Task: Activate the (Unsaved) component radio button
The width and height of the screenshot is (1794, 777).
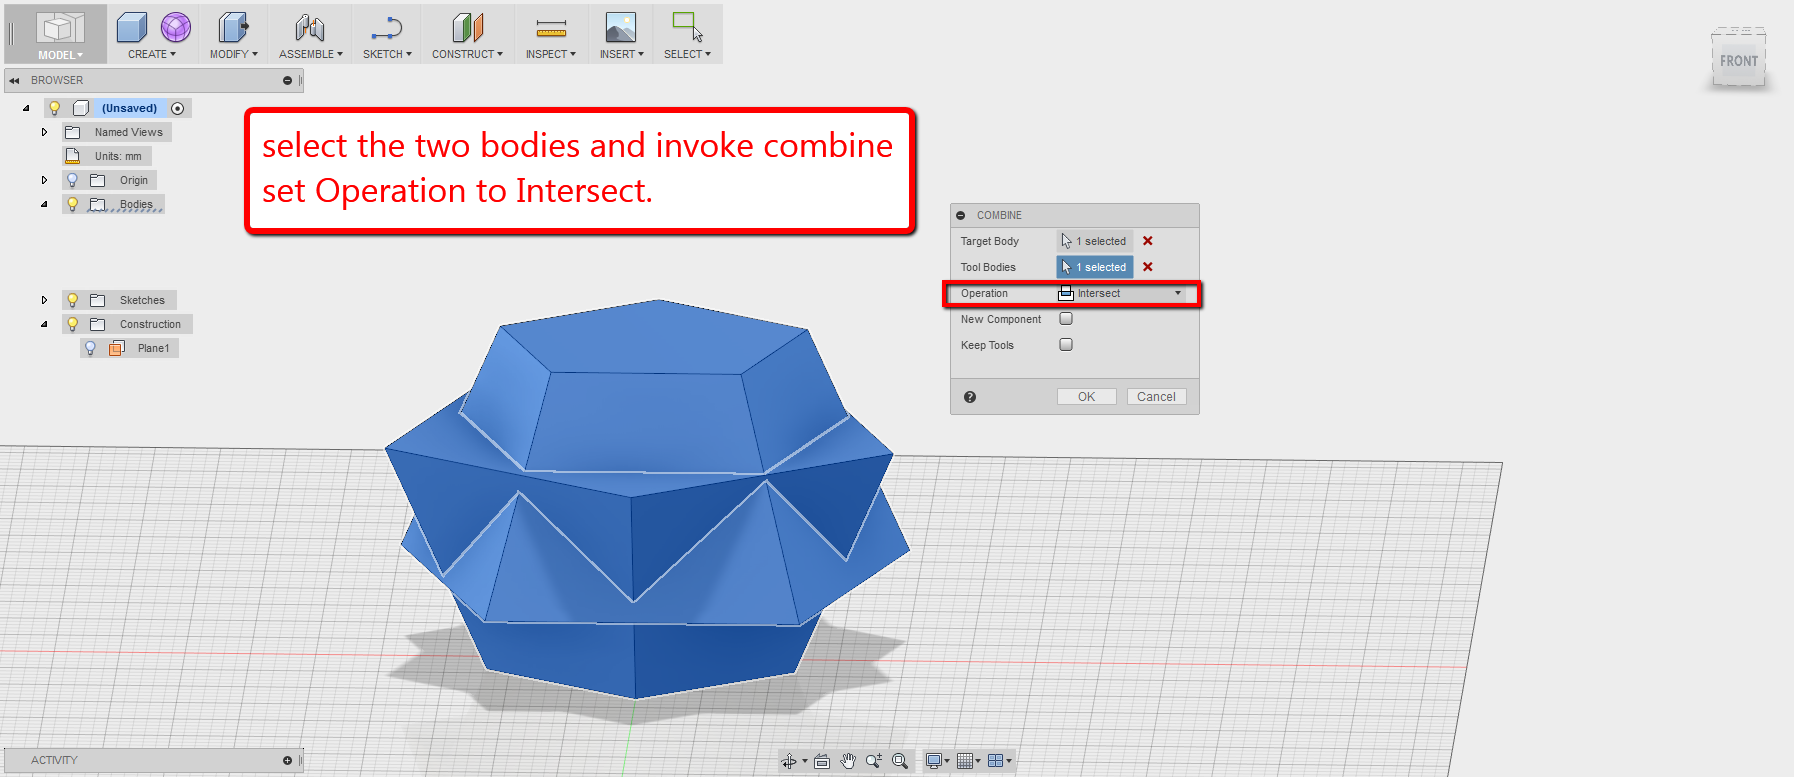Action: (x=178, y=108)
